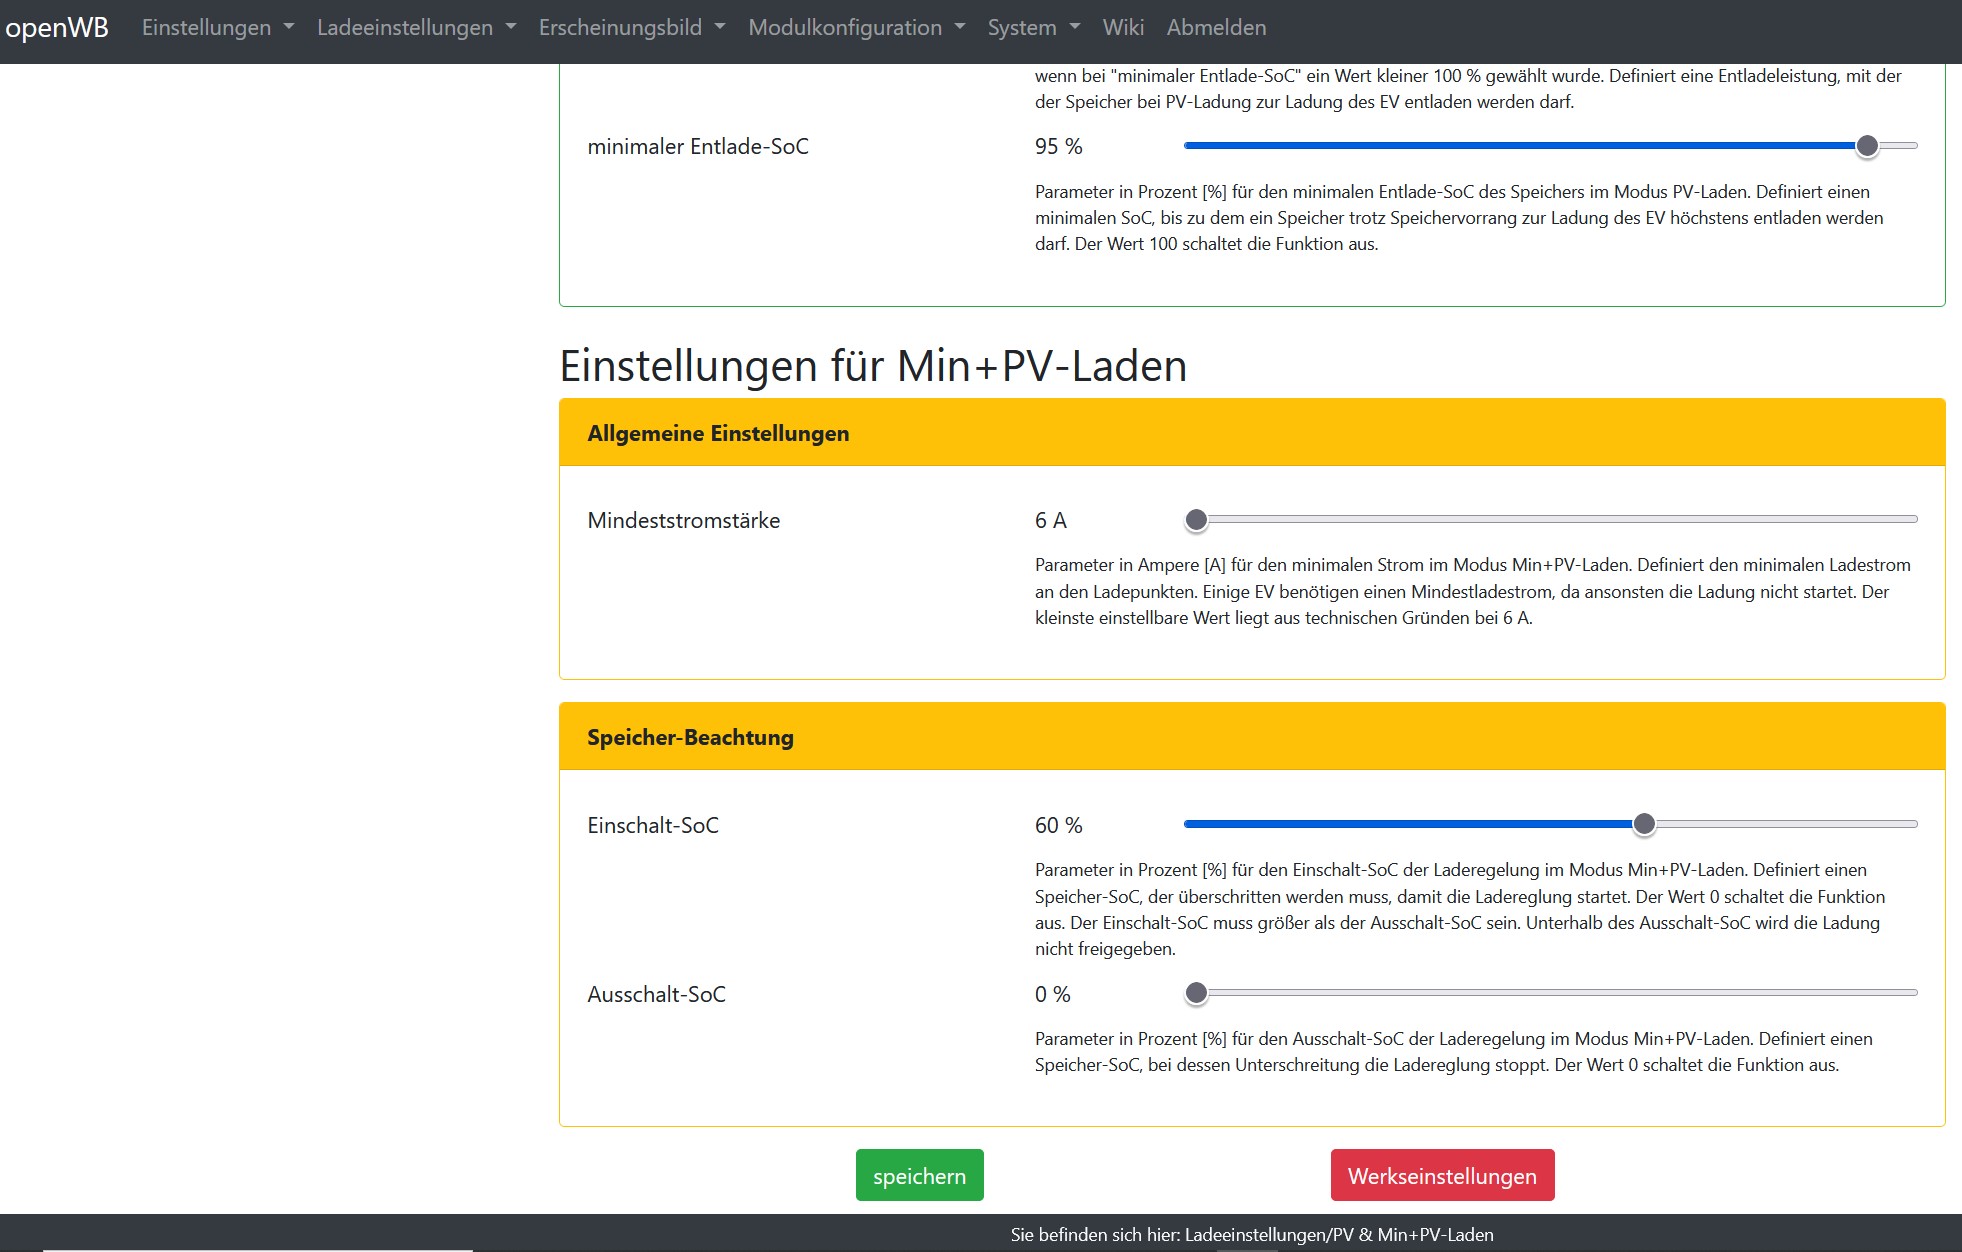Click the openWB brand logo
The width and height of the screenshot is (1962, 1252).
coord(57,28)
